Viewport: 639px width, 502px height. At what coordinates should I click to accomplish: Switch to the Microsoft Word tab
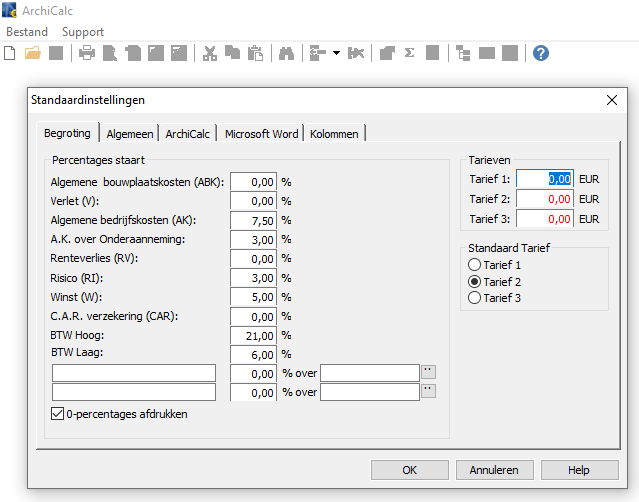tap(261, 134)
